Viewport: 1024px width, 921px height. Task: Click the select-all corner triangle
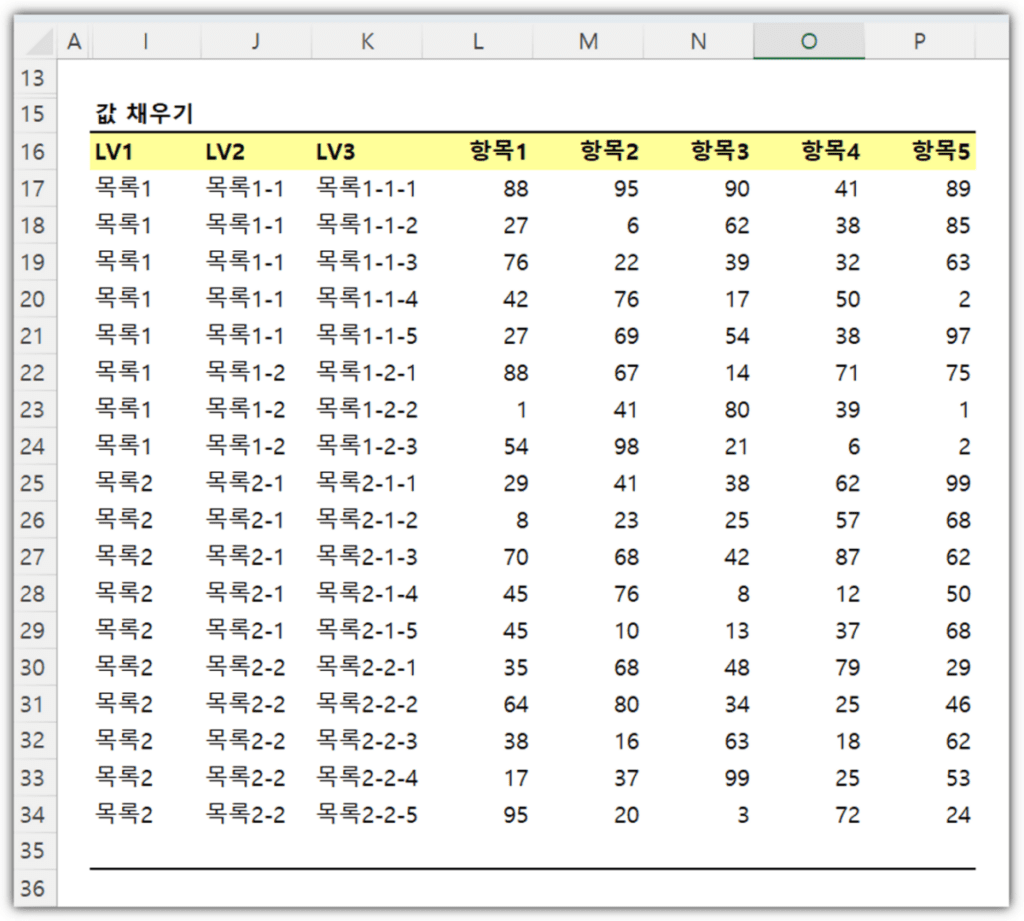pyautogui.click(x=40, y=42)
